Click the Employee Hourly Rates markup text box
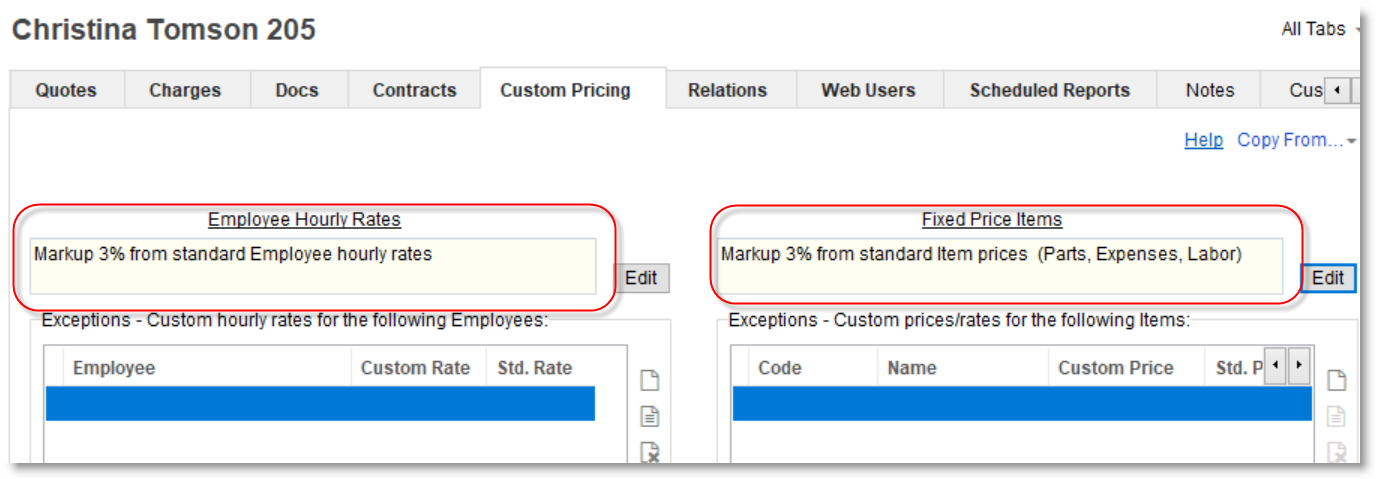This screenshot has width=1376, height=479. point(313,266)
